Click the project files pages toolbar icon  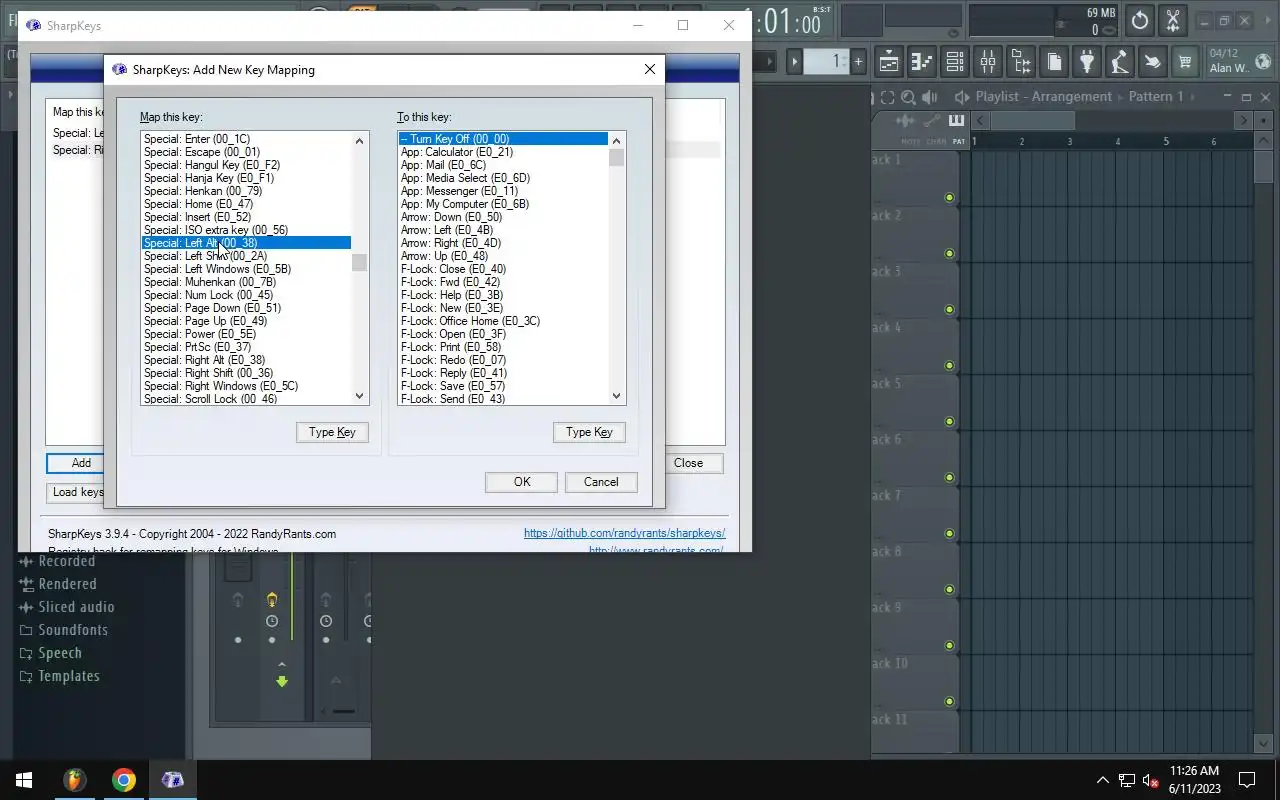click(x=1054, y=62)
